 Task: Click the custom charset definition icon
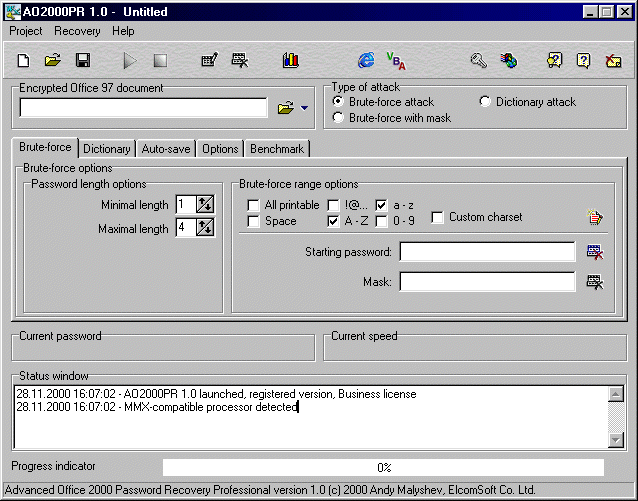pos(595,217)
